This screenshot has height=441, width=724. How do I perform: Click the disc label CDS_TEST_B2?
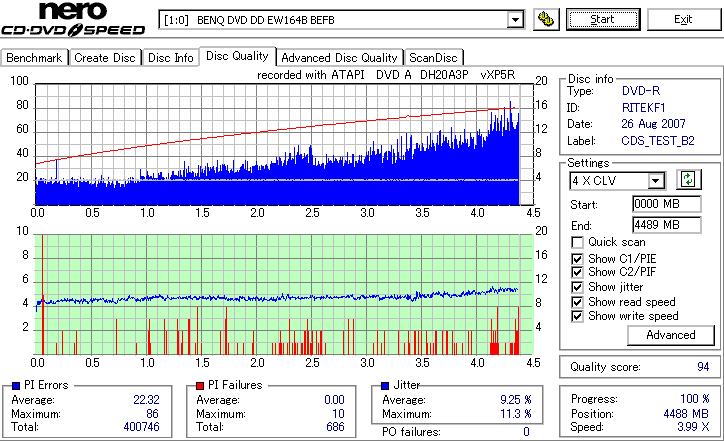658,140
